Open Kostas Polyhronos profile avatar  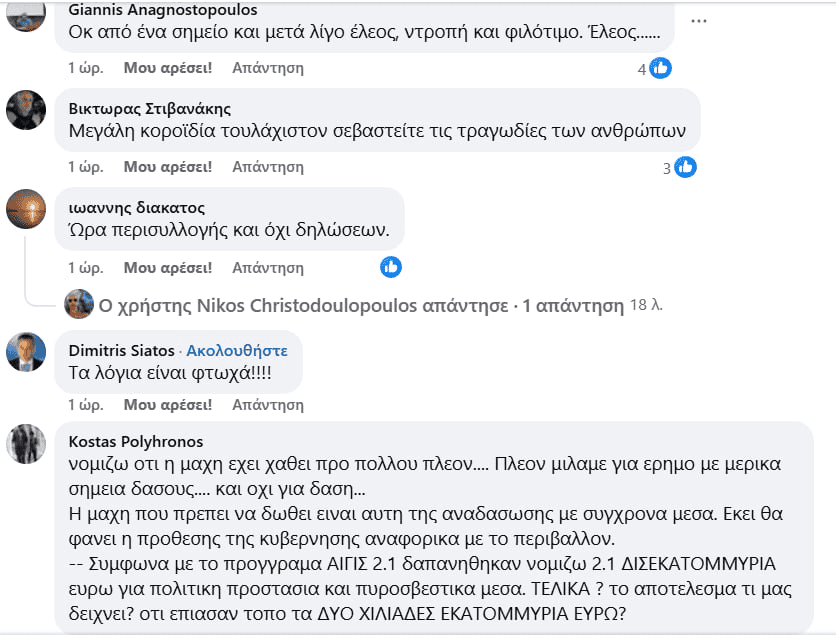(x=26, y=444)
